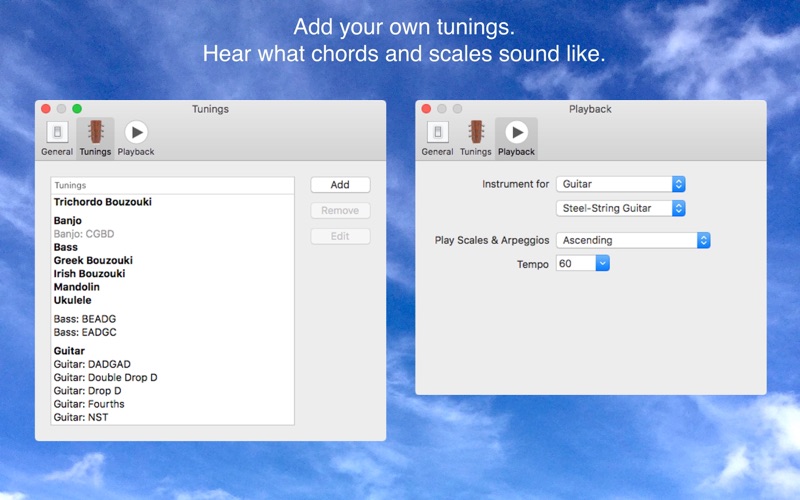Select the Guitar group row

[x=172, y=351]
